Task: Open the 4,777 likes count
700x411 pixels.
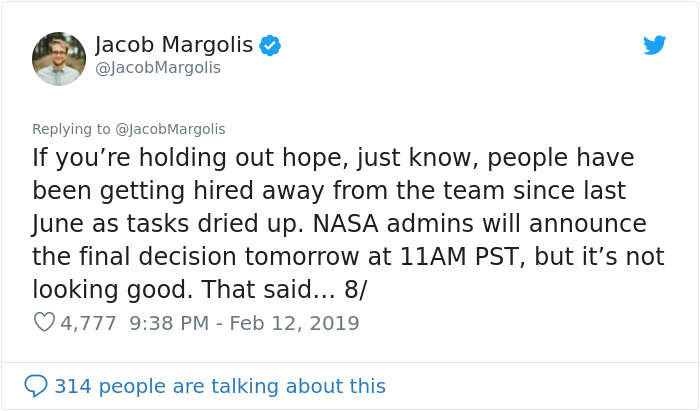Action: click(x=89, y=323)
